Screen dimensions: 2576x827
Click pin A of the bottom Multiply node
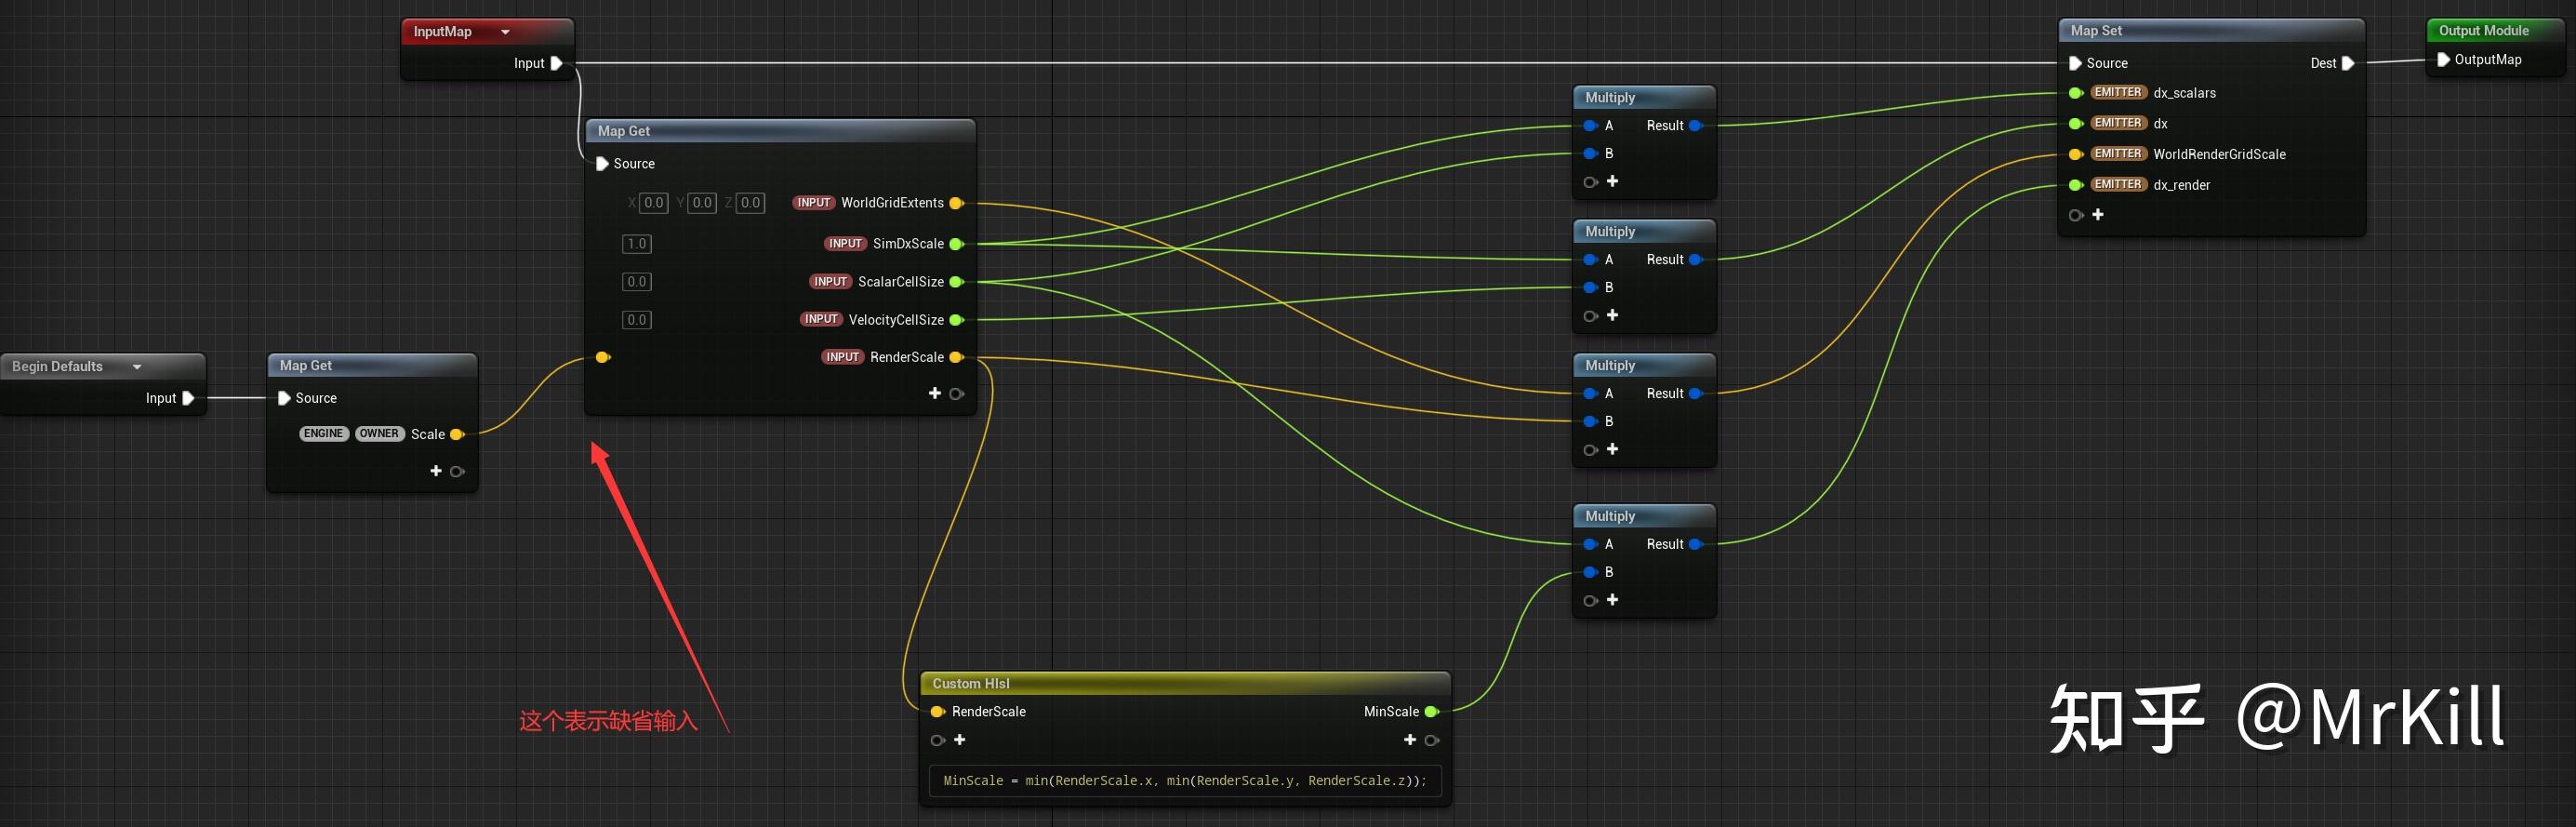[1590, 545]
